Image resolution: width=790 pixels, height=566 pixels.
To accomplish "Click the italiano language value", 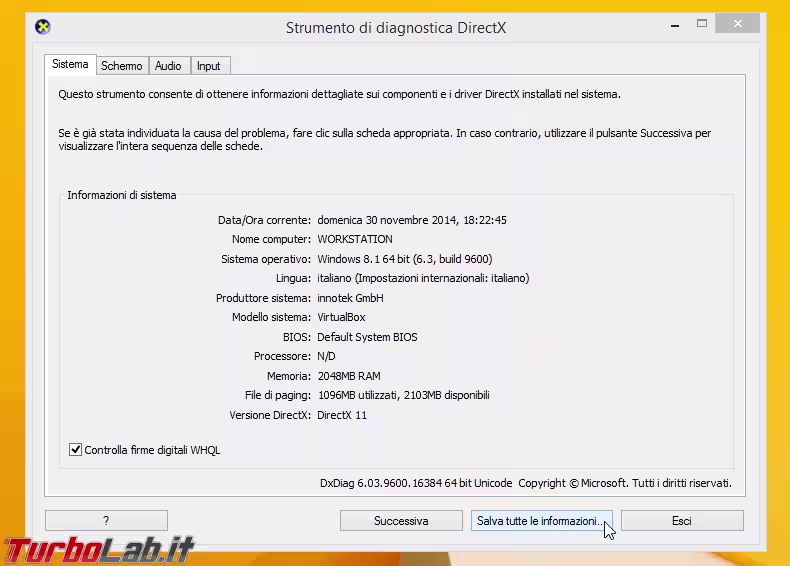I will 423,278.
